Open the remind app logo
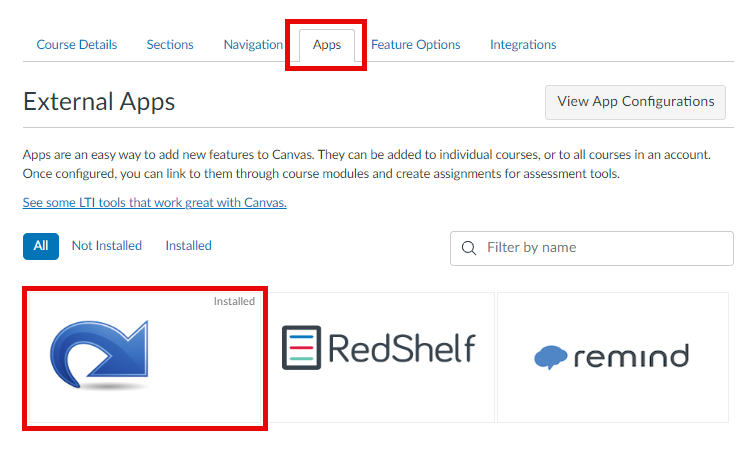Image resolution: width=752 pixels, height=453 pixels. [x=612, y=357]
